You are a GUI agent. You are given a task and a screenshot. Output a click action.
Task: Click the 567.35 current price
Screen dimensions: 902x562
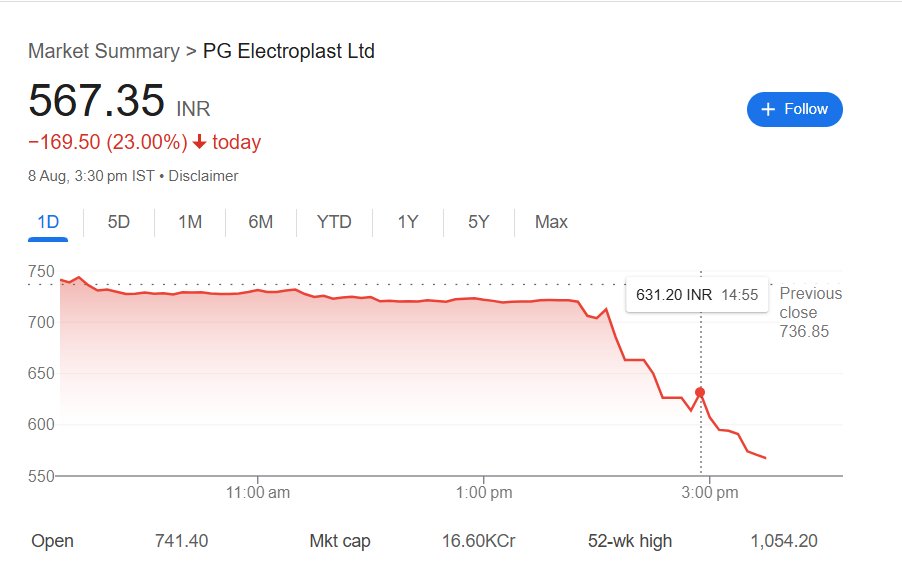[96, 101]
